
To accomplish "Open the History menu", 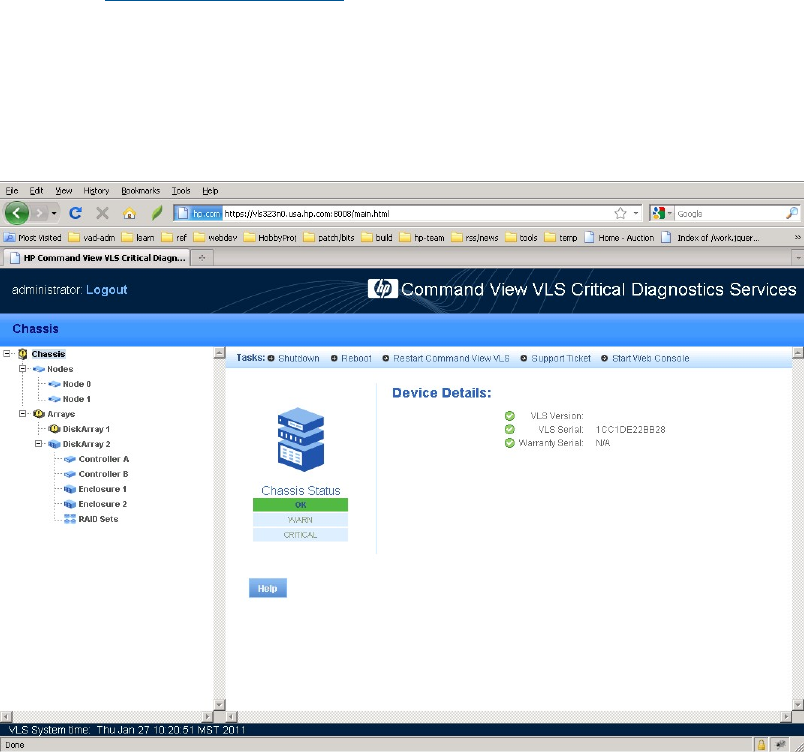I will [x=96, y=191].
